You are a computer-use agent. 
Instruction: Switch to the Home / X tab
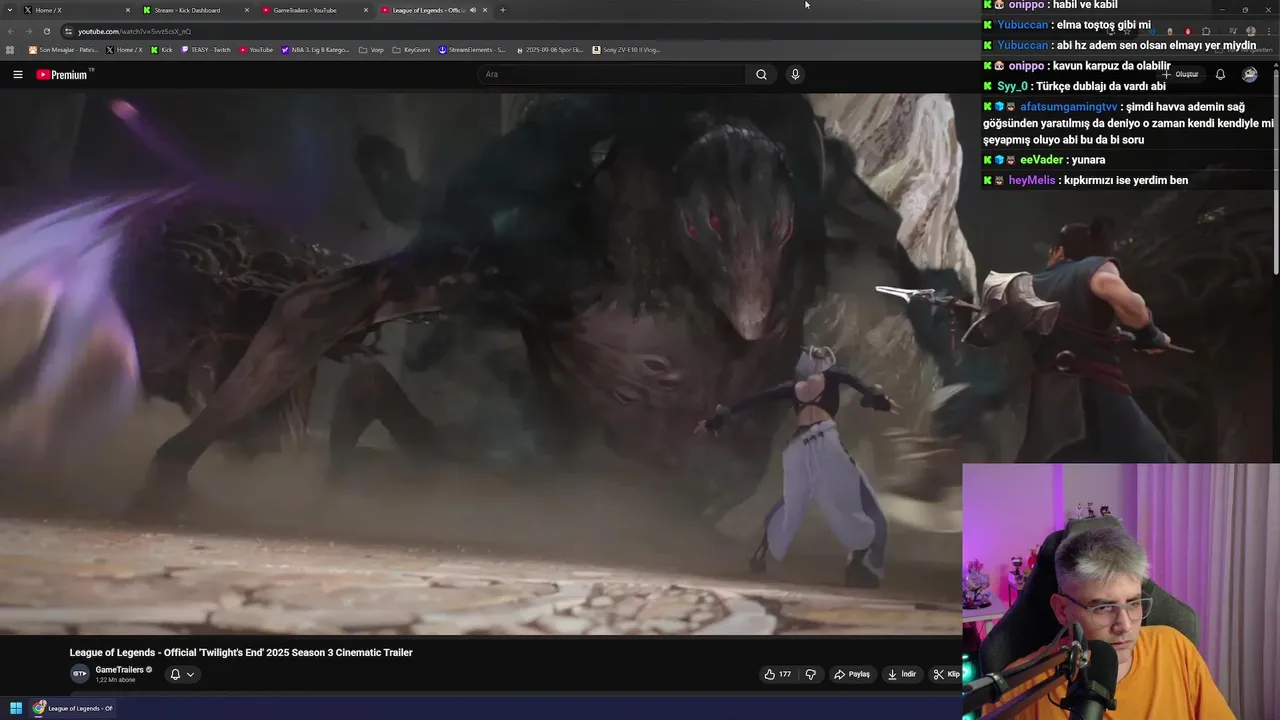tap(78, 10)
